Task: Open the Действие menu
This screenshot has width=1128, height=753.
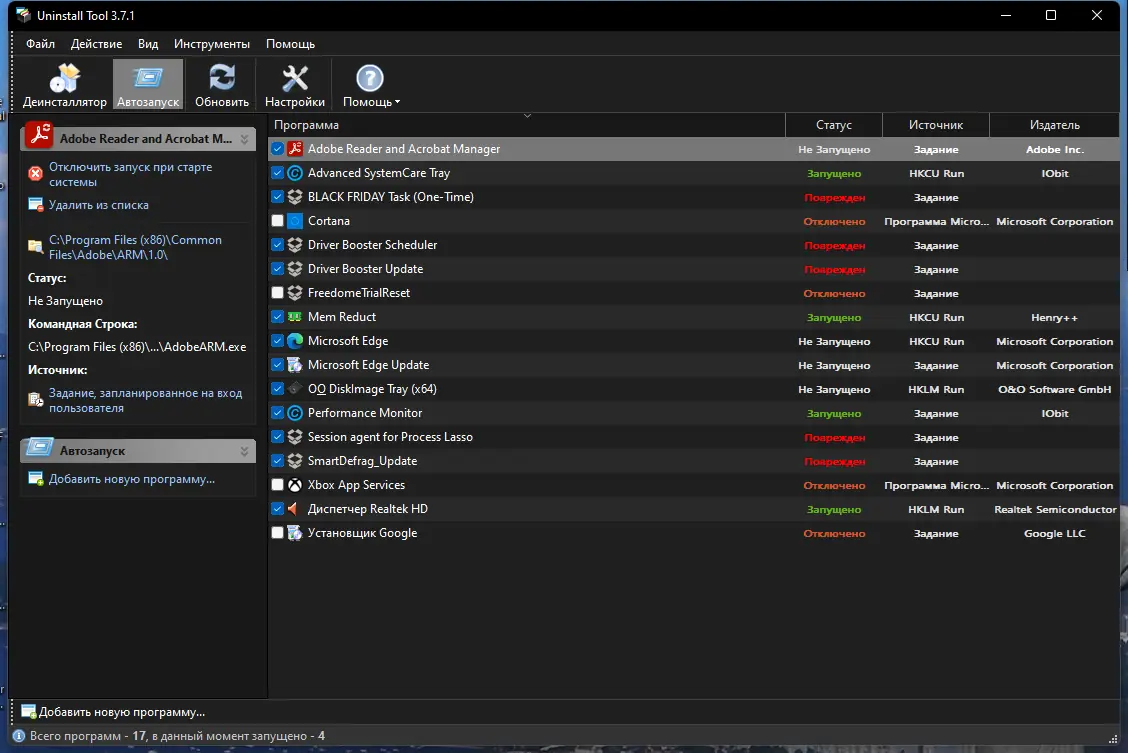Action: pyautogui.click(x=96, y=44)
